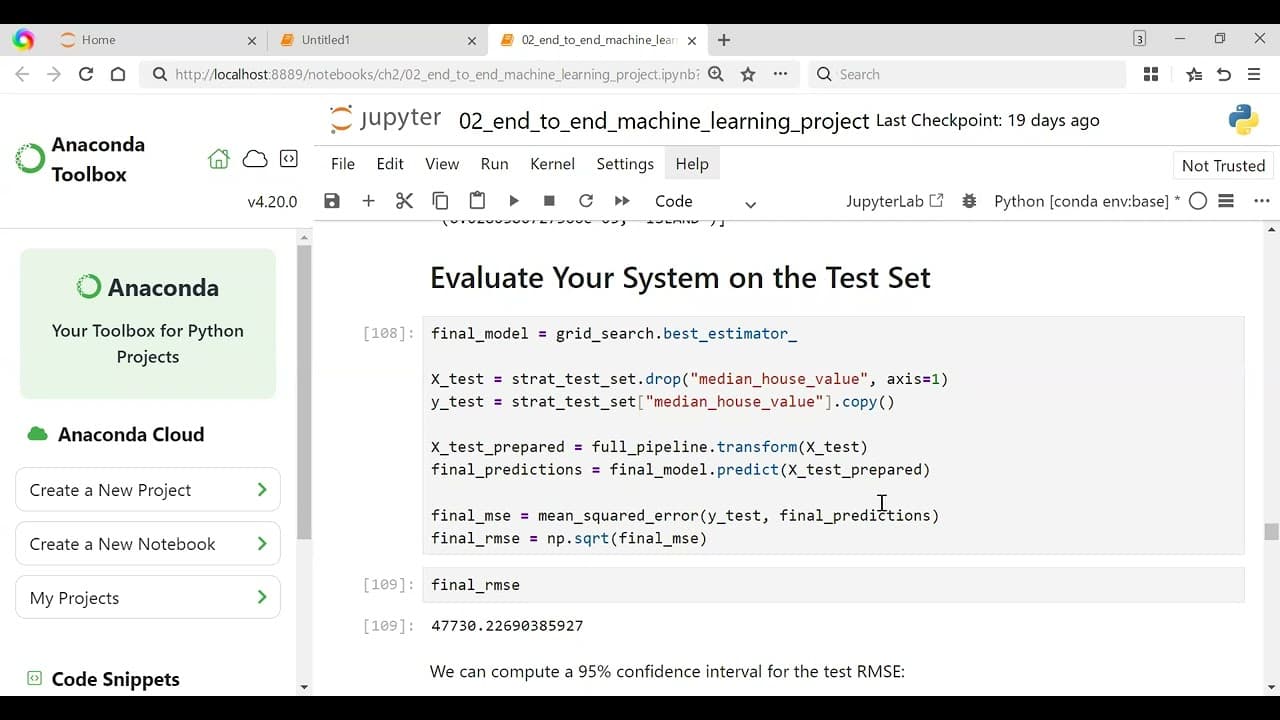Open notebook in JupyterLab link
1280x720 pixels.
(x=895, y=201)
